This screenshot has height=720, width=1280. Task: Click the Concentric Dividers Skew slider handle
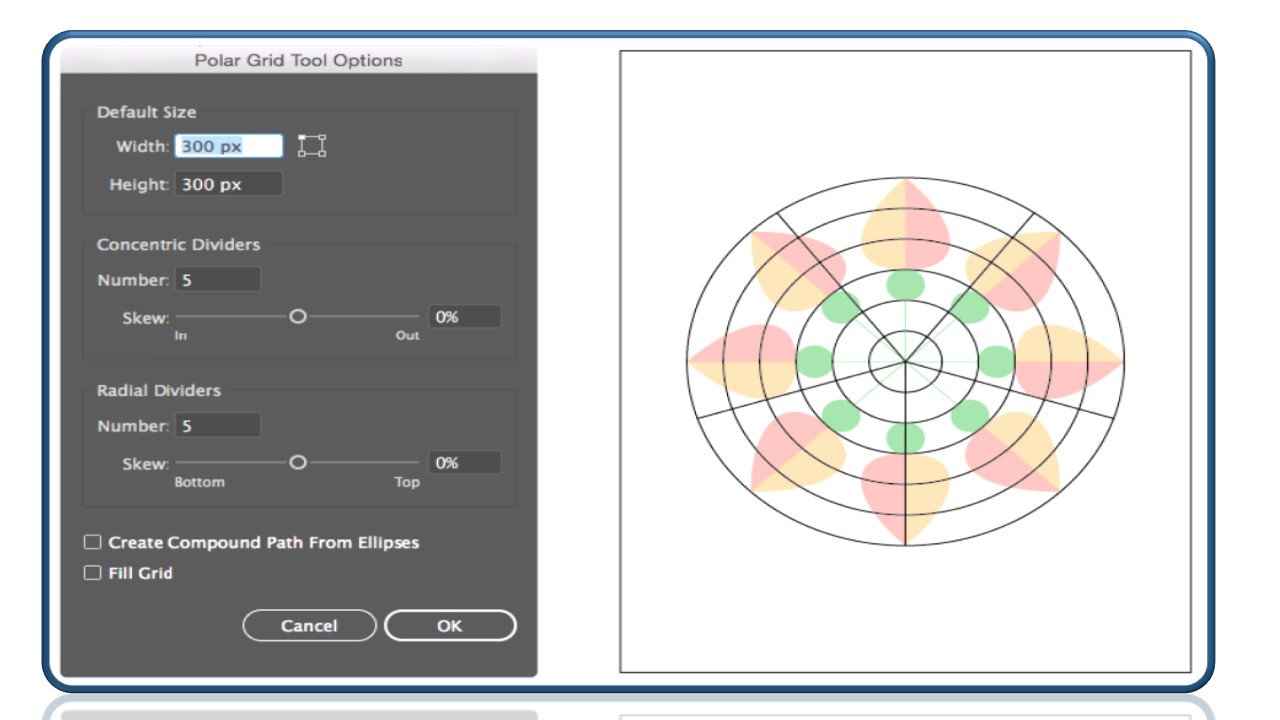tap(298, 317)
